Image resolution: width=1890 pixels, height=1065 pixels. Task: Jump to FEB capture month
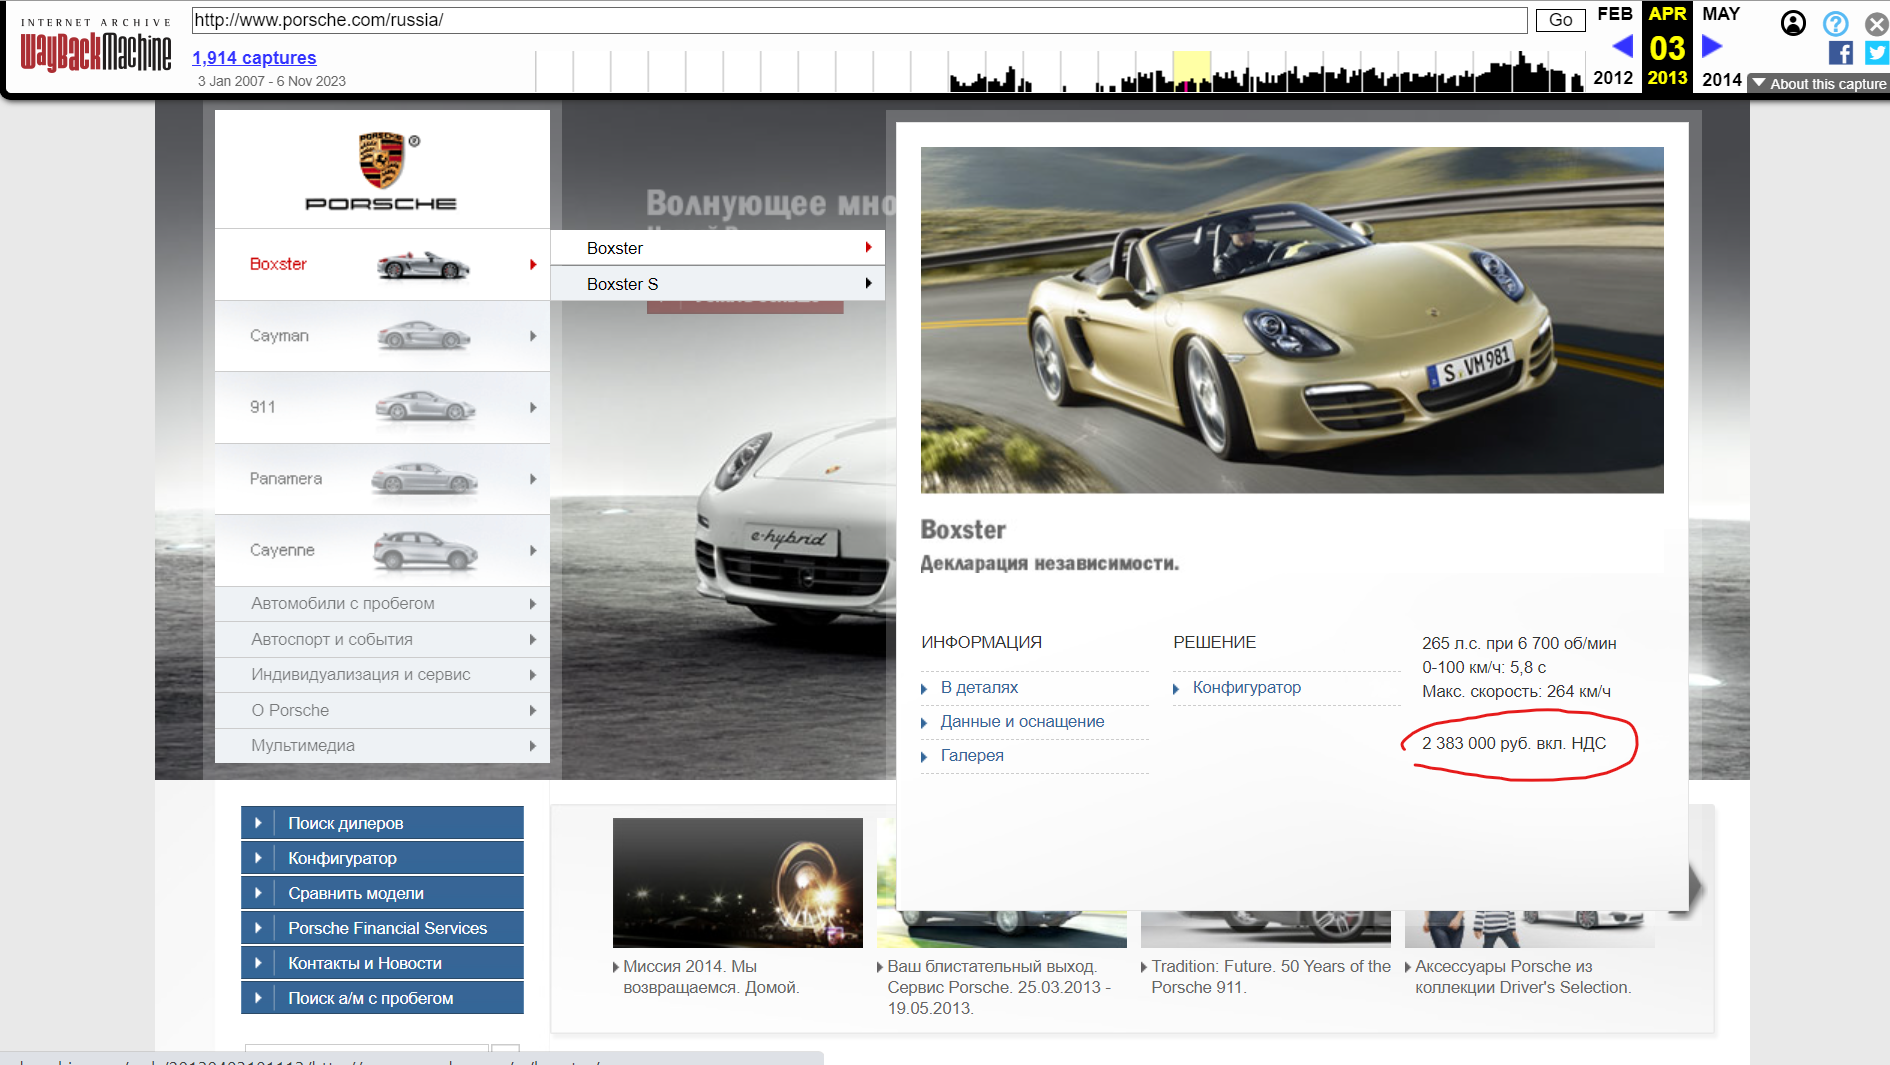[1614, 14]
